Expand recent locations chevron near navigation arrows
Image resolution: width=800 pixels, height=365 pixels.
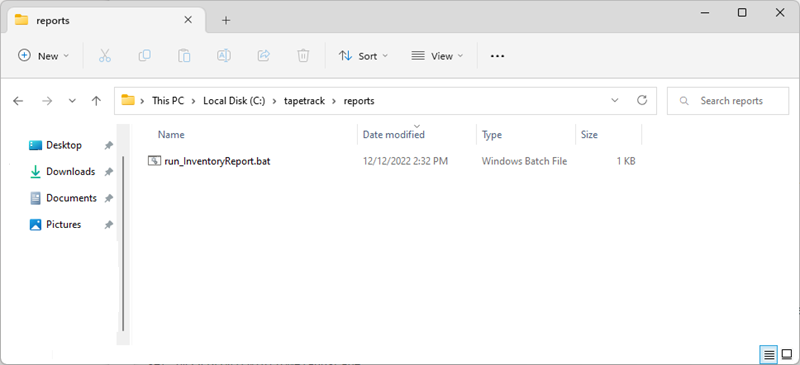click(72, 101)
